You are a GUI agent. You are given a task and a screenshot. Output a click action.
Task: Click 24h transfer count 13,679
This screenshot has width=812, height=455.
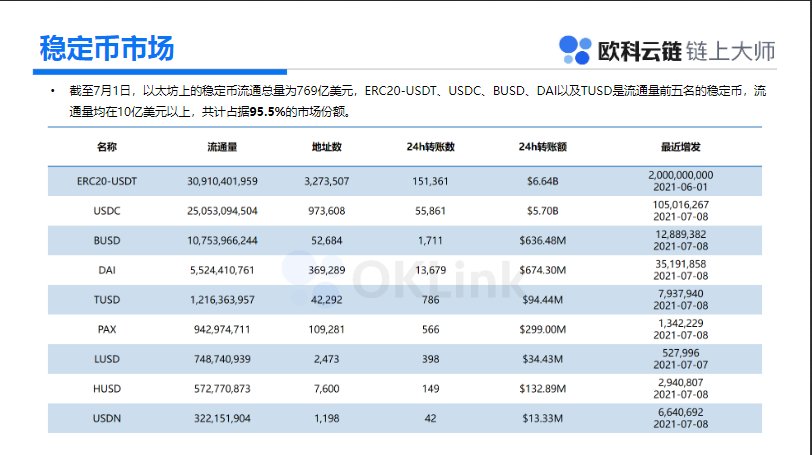[x=430, y=270]
